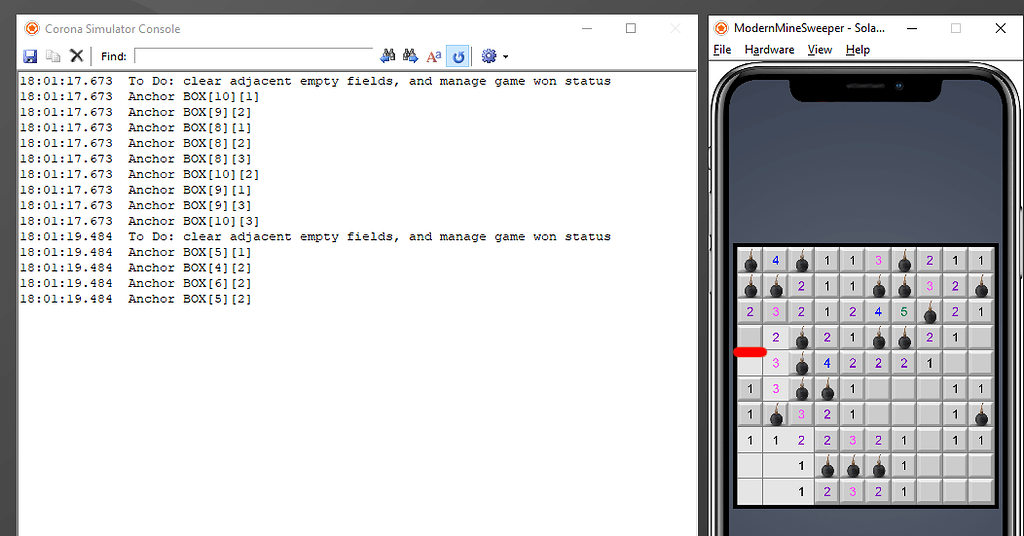Open the Hardware menu
Screen dimensions: 1024x536
[x=769, y=50]
